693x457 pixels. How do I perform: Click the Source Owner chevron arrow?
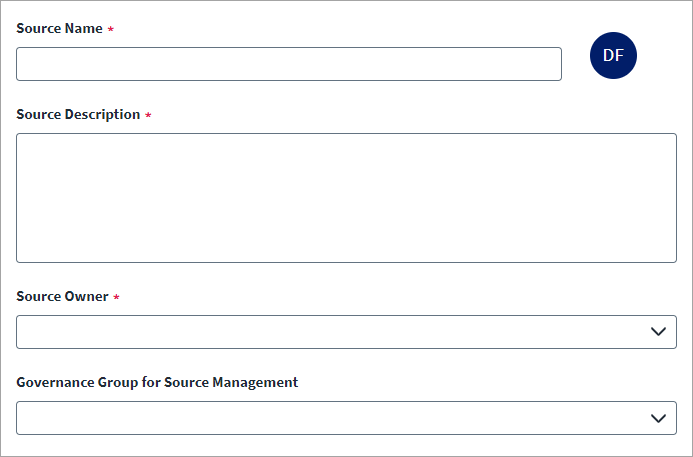pos(658,332)
